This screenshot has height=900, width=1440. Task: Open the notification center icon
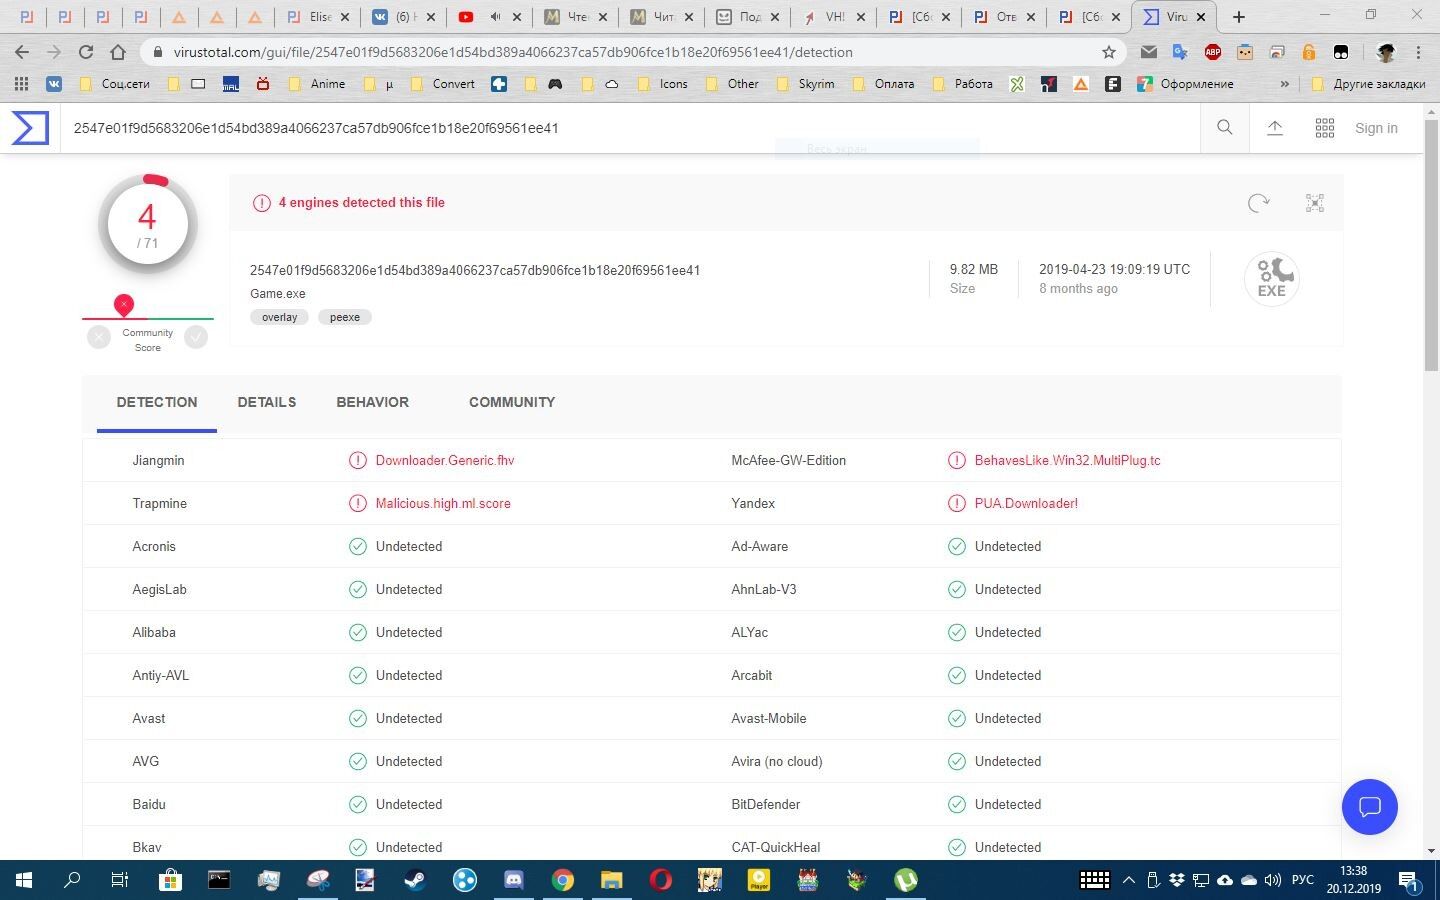tap(1411, 882)
